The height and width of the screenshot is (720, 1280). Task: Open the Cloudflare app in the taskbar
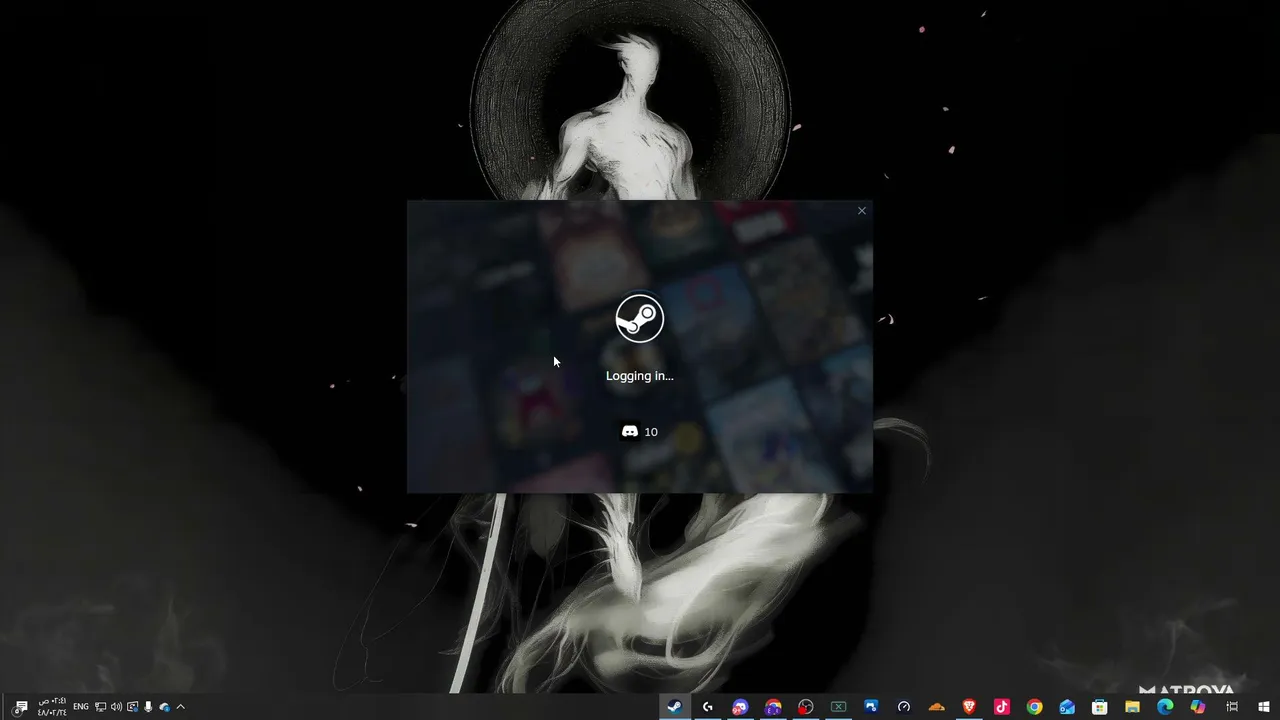pos(937,707)
